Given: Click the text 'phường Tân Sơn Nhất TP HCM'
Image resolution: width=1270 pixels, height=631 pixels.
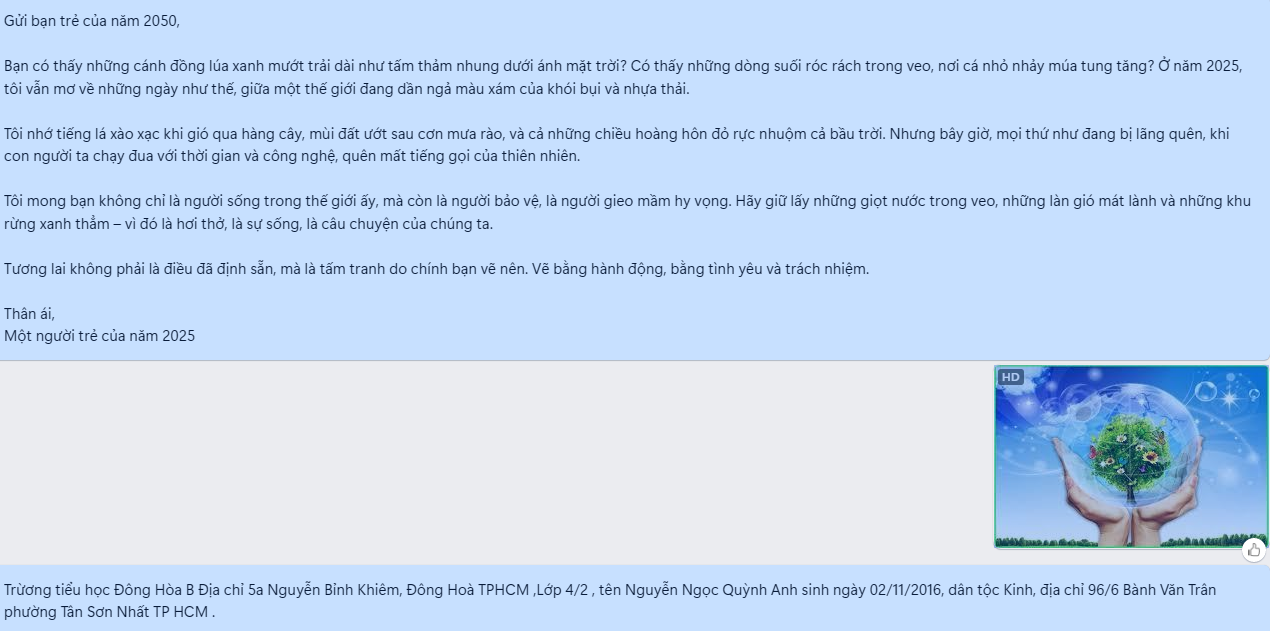Looking at the screenshot, I should (109, 611).
